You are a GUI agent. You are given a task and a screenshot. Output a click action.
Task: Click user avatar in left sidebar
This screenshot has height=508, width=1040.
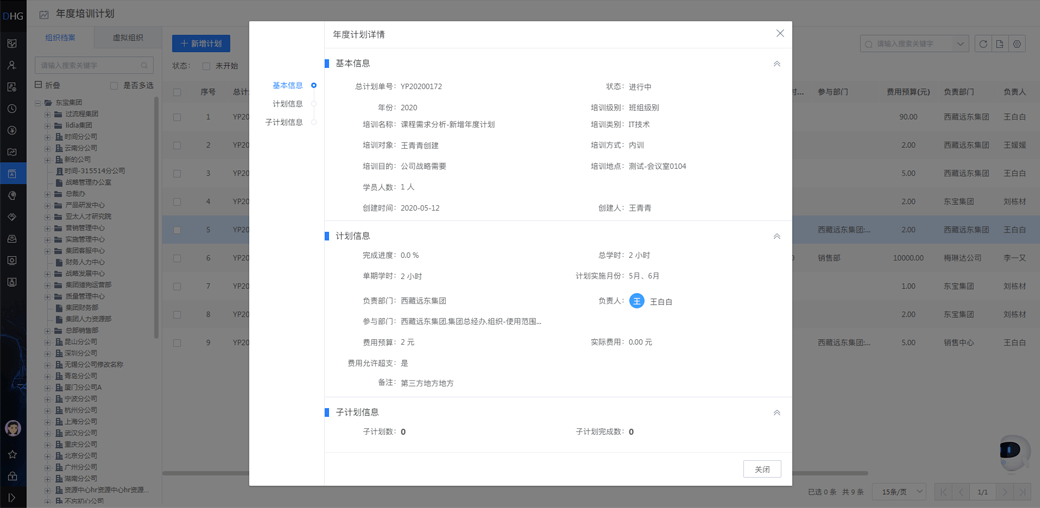13,428
